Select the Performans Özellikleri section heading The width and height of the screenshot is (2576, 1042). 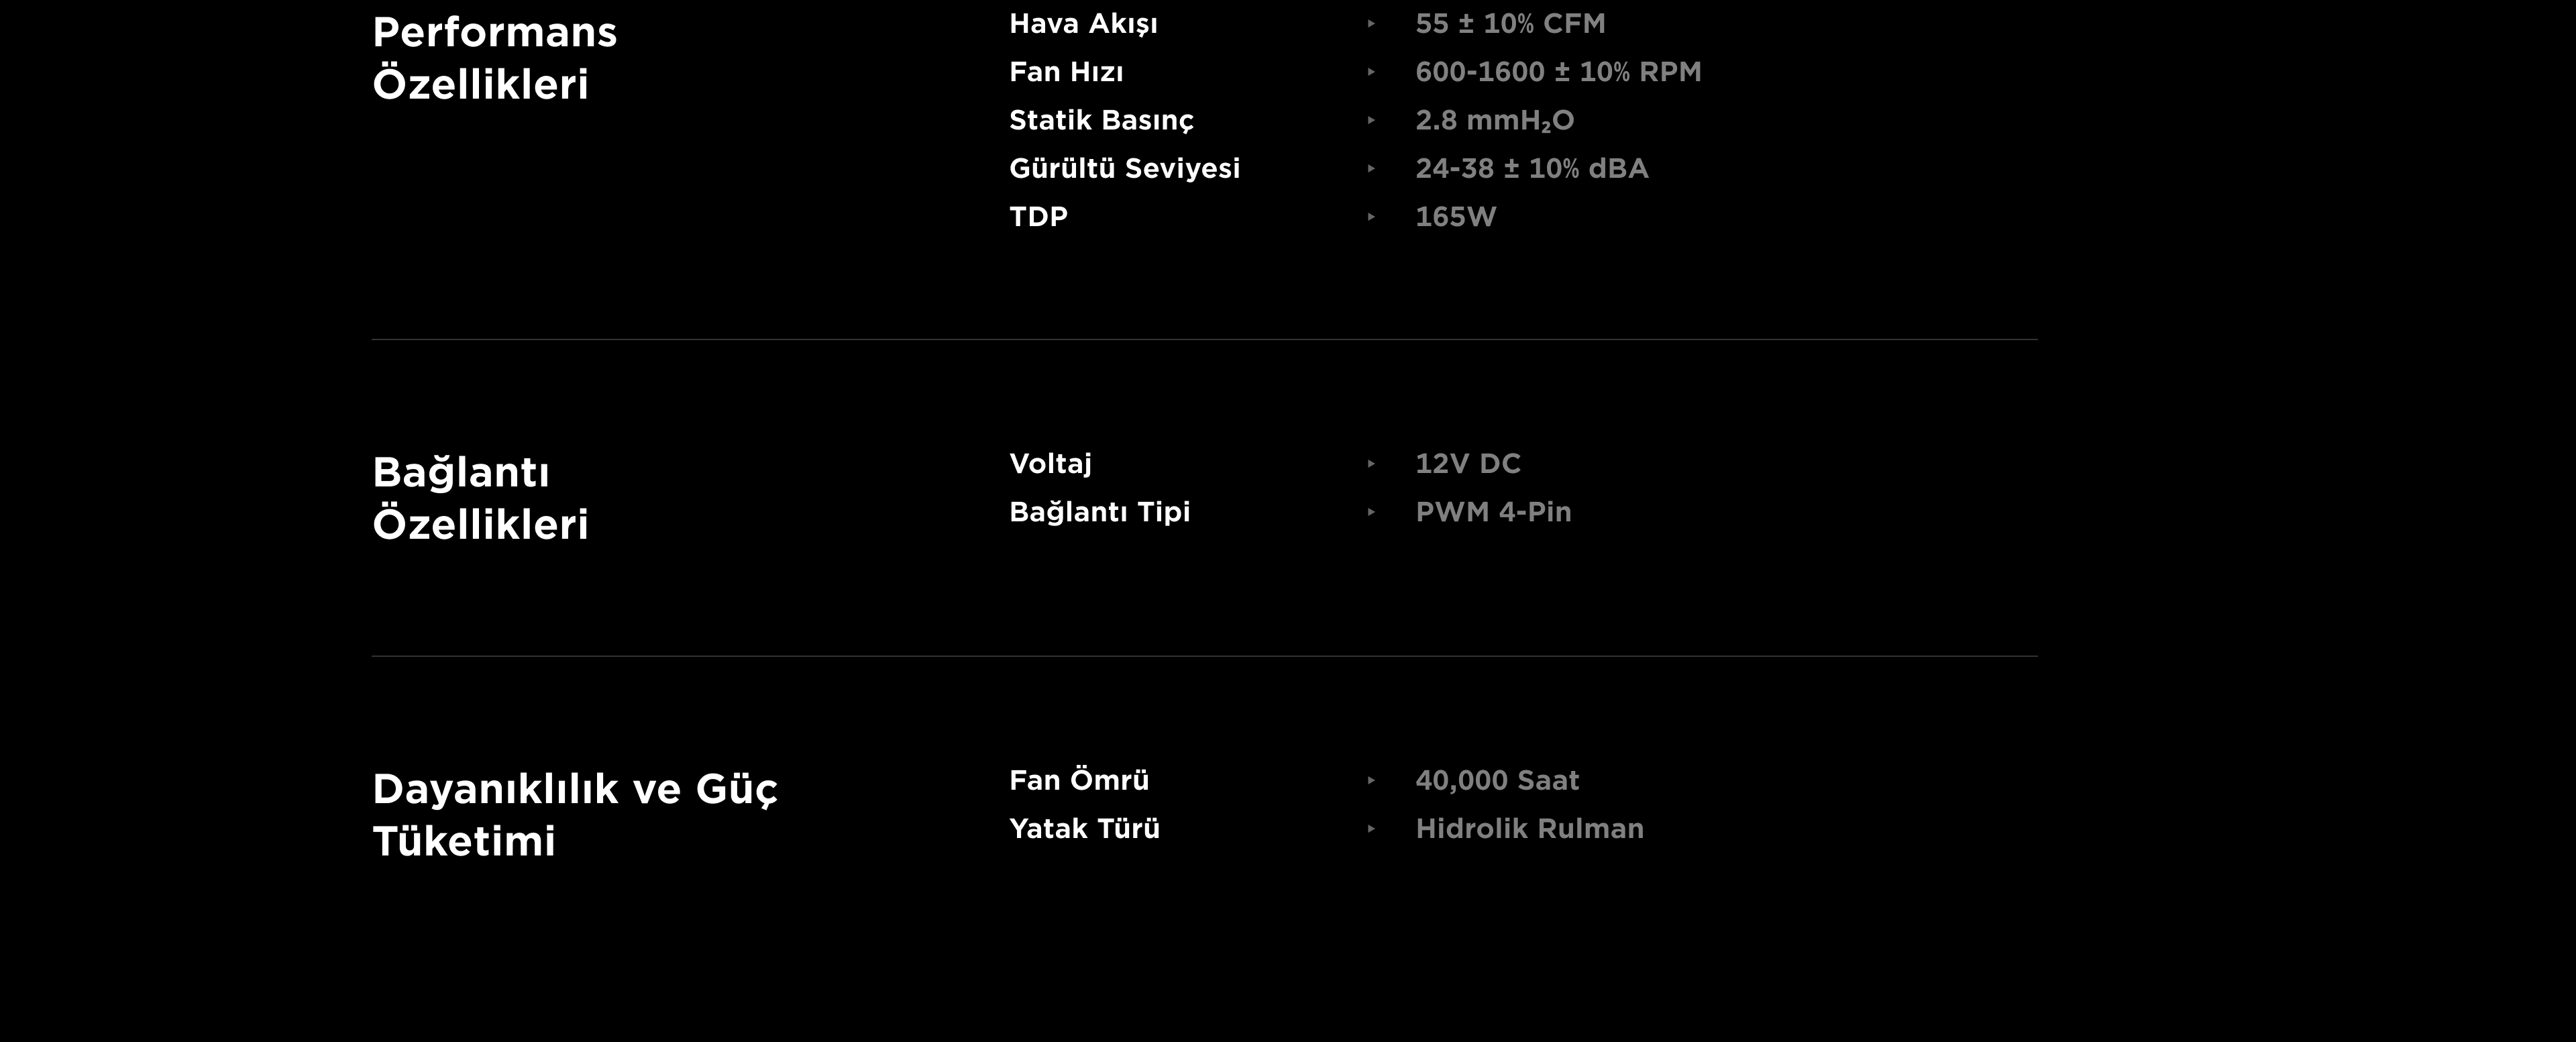coord(494,58)
